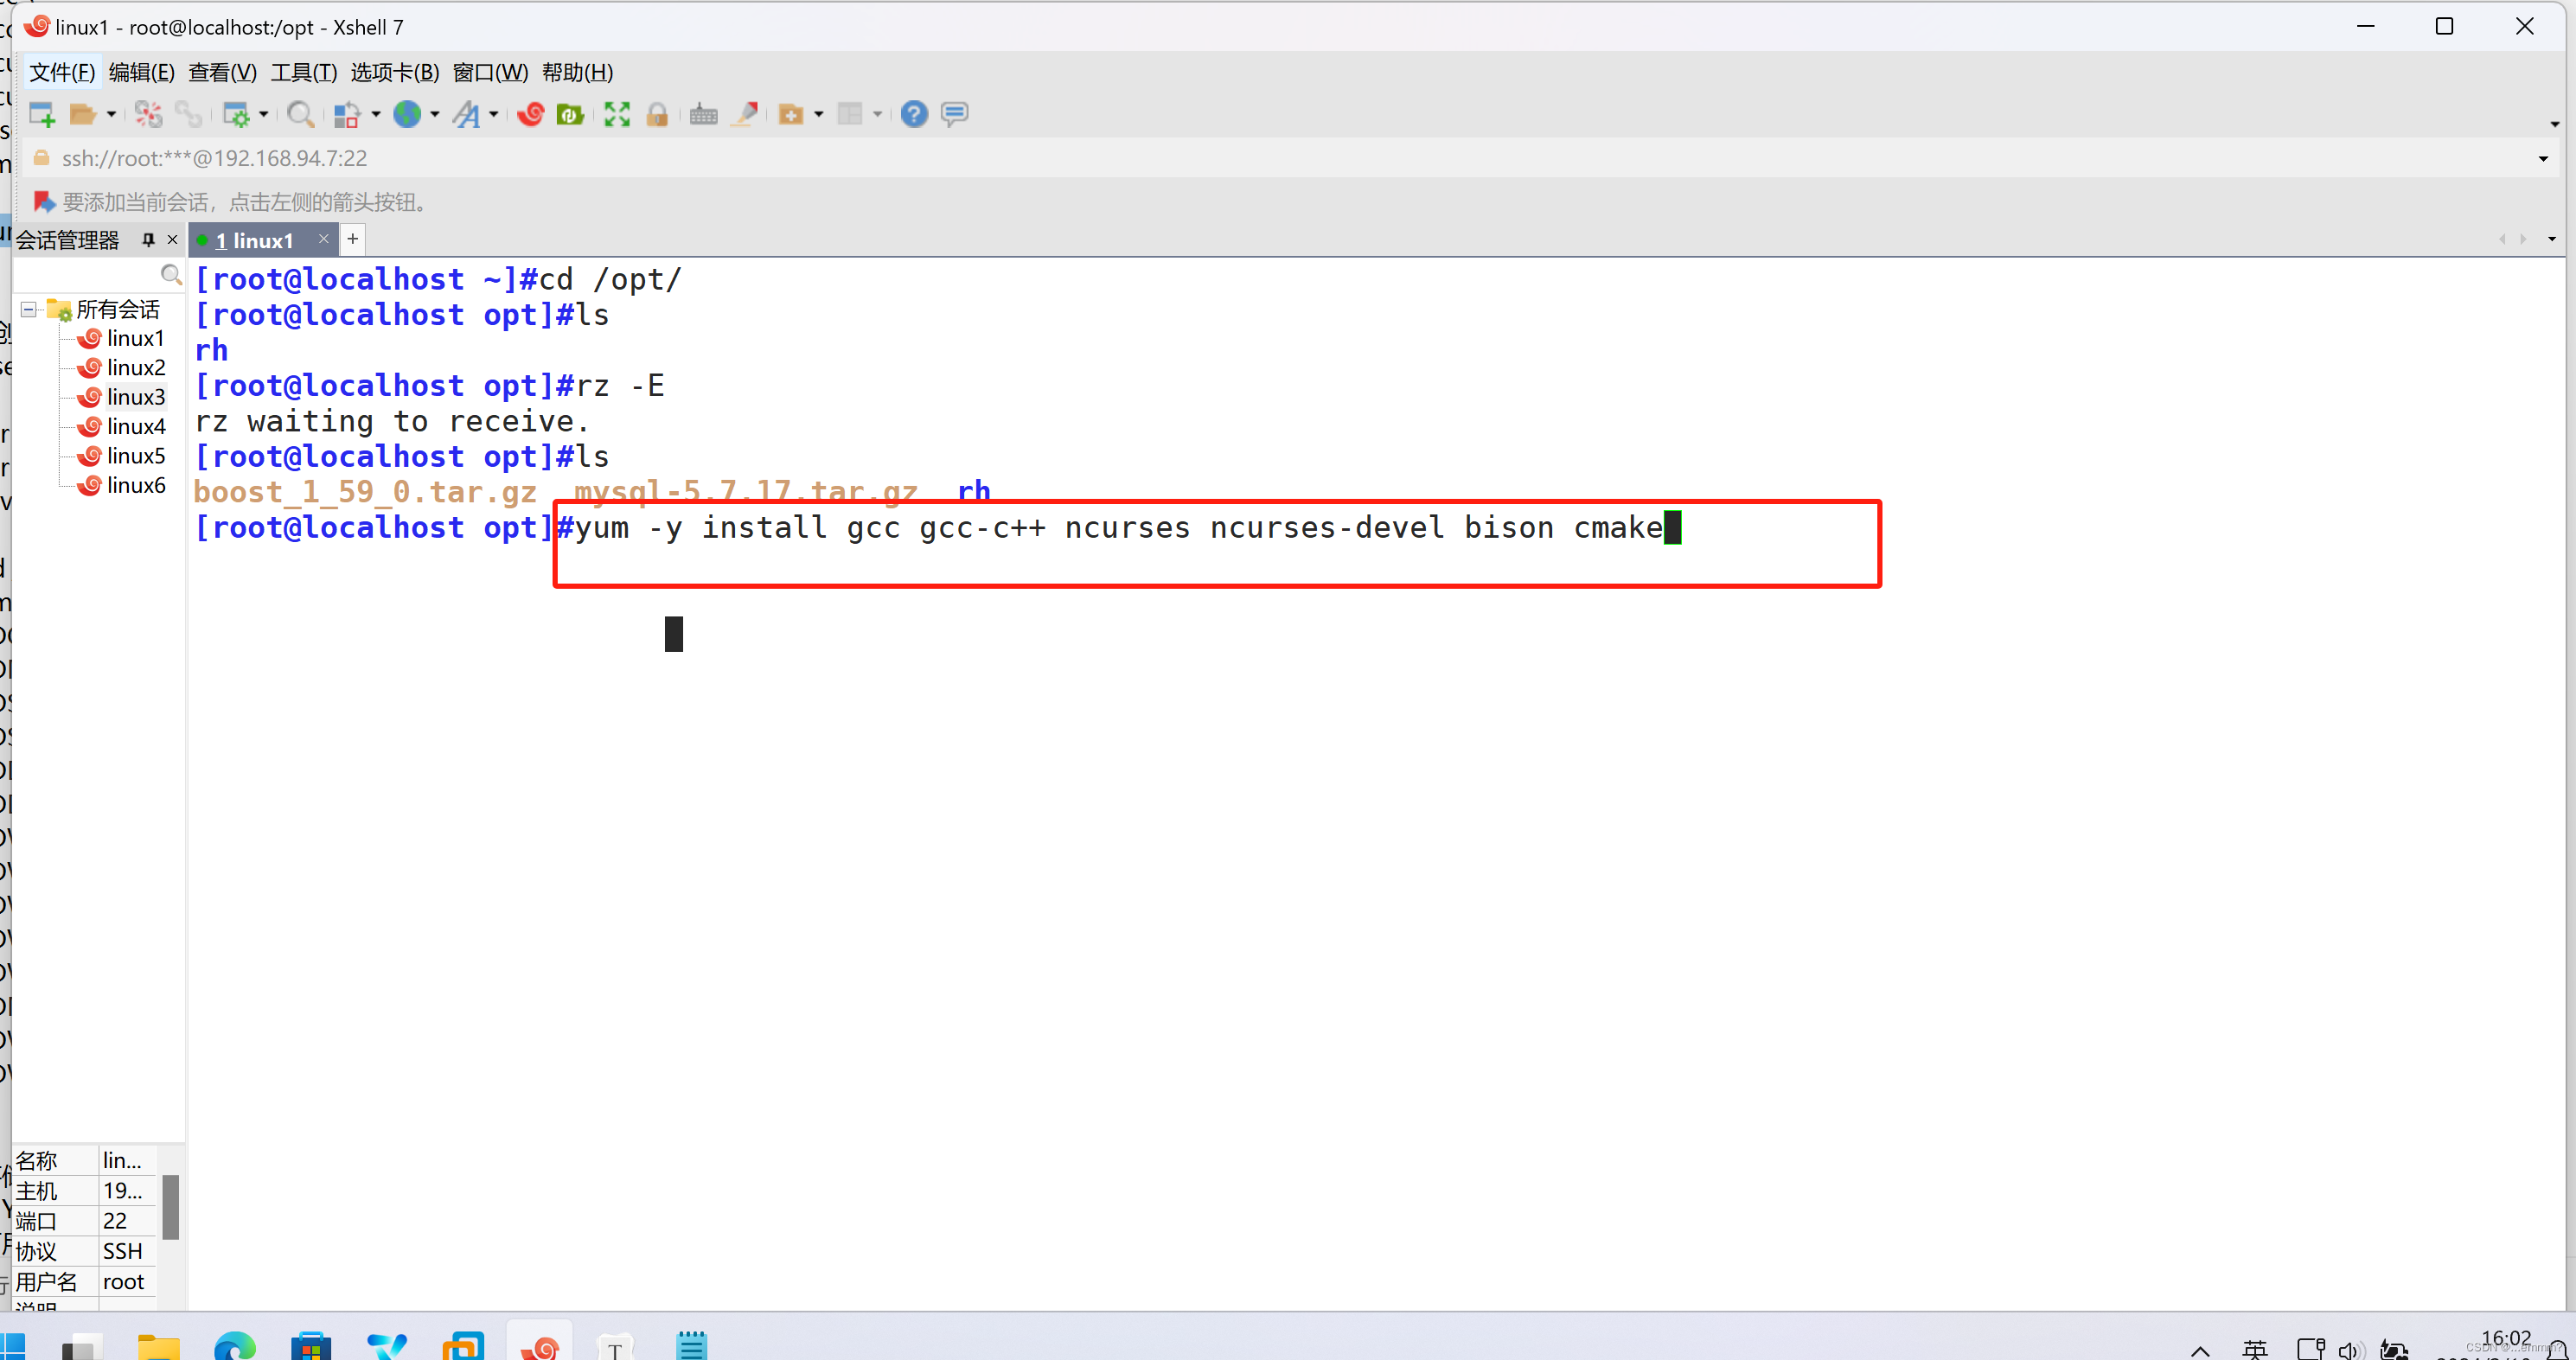Expand the address bar history dropdown
Screen dimensions: 2576x1360
click(2544, 159)
